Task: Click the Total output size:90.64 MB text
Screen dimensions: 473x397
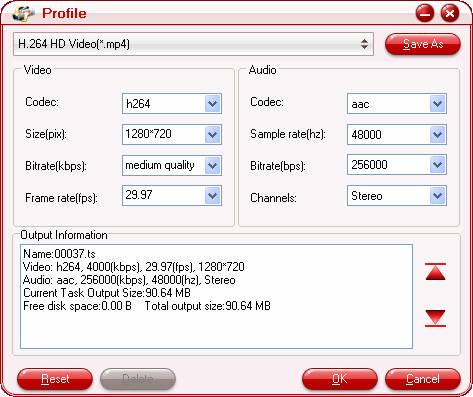Action: [207, 306]
